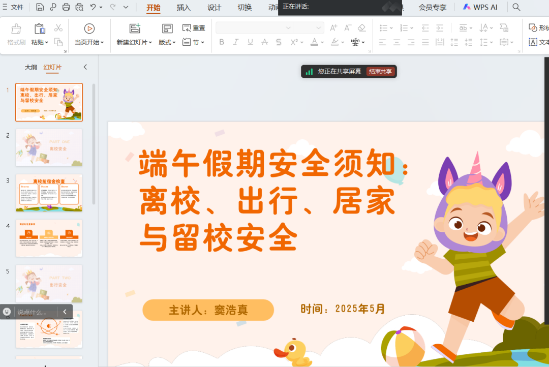Screen dimensions: 549x367
Task: Toggle italic text formatting
Action: pos(236,42)
